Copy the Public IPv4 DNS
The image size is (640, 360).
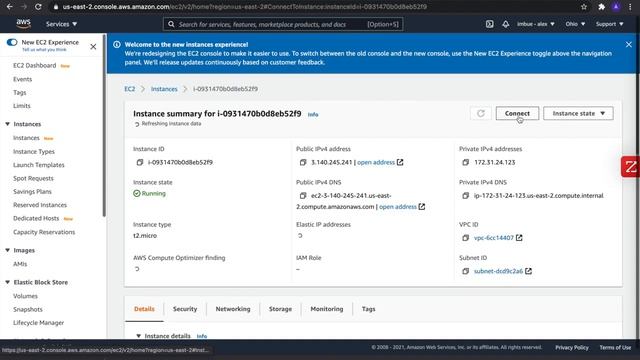303,196
